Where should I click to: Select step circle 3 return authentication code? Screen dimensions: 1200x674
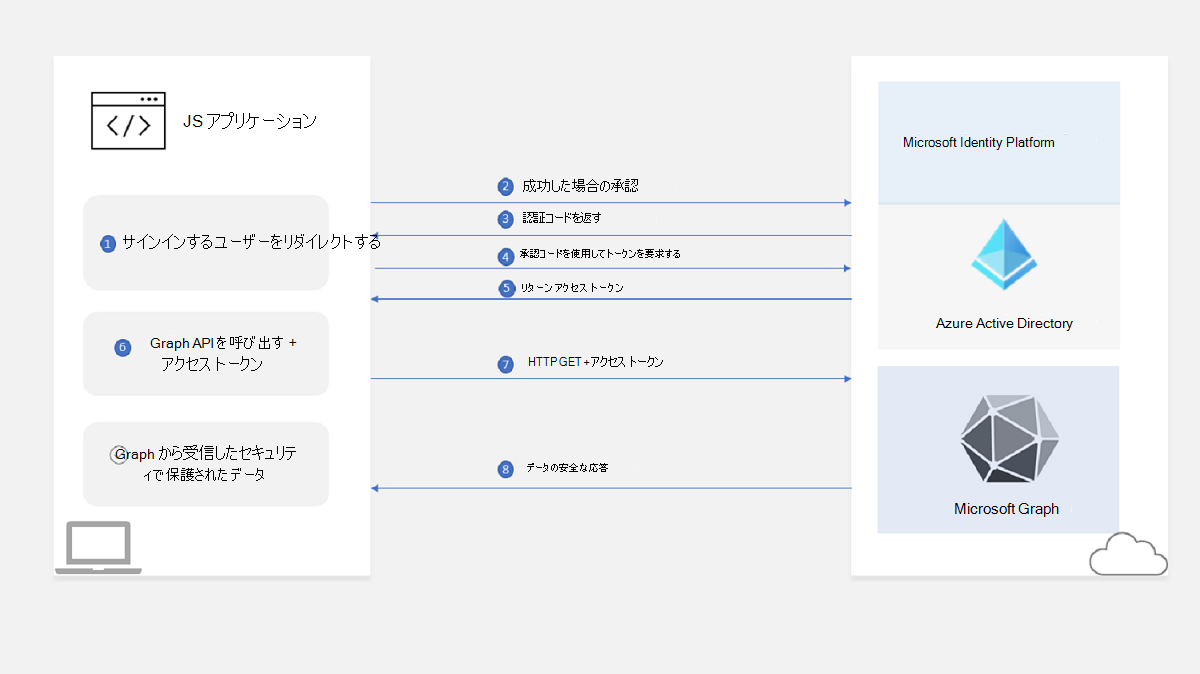point(505,218)
